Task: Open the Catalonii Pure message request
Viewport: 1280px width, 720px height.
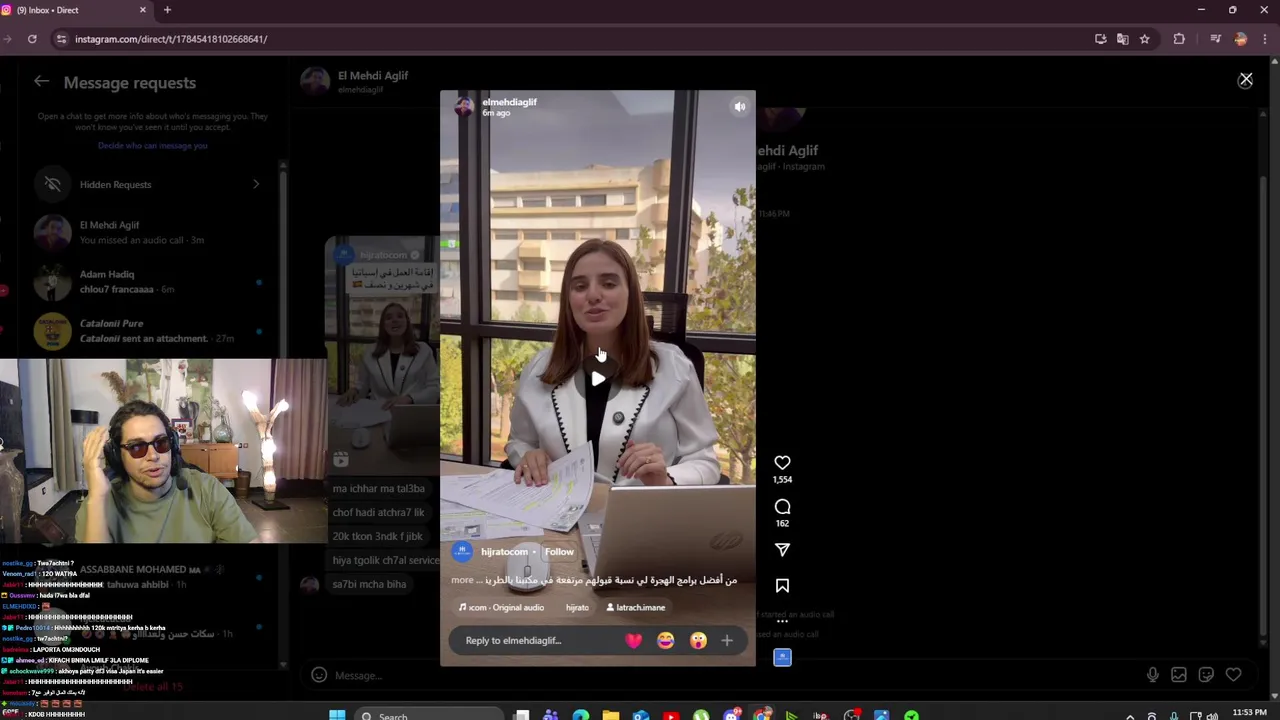Action: click(x=150, y=330)
